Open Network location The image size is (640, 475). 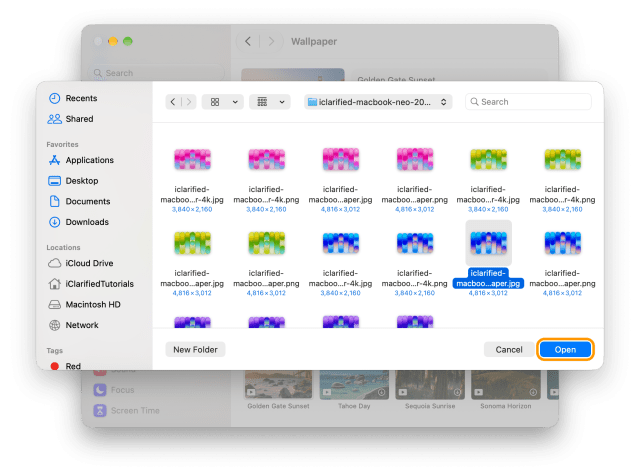73,325
